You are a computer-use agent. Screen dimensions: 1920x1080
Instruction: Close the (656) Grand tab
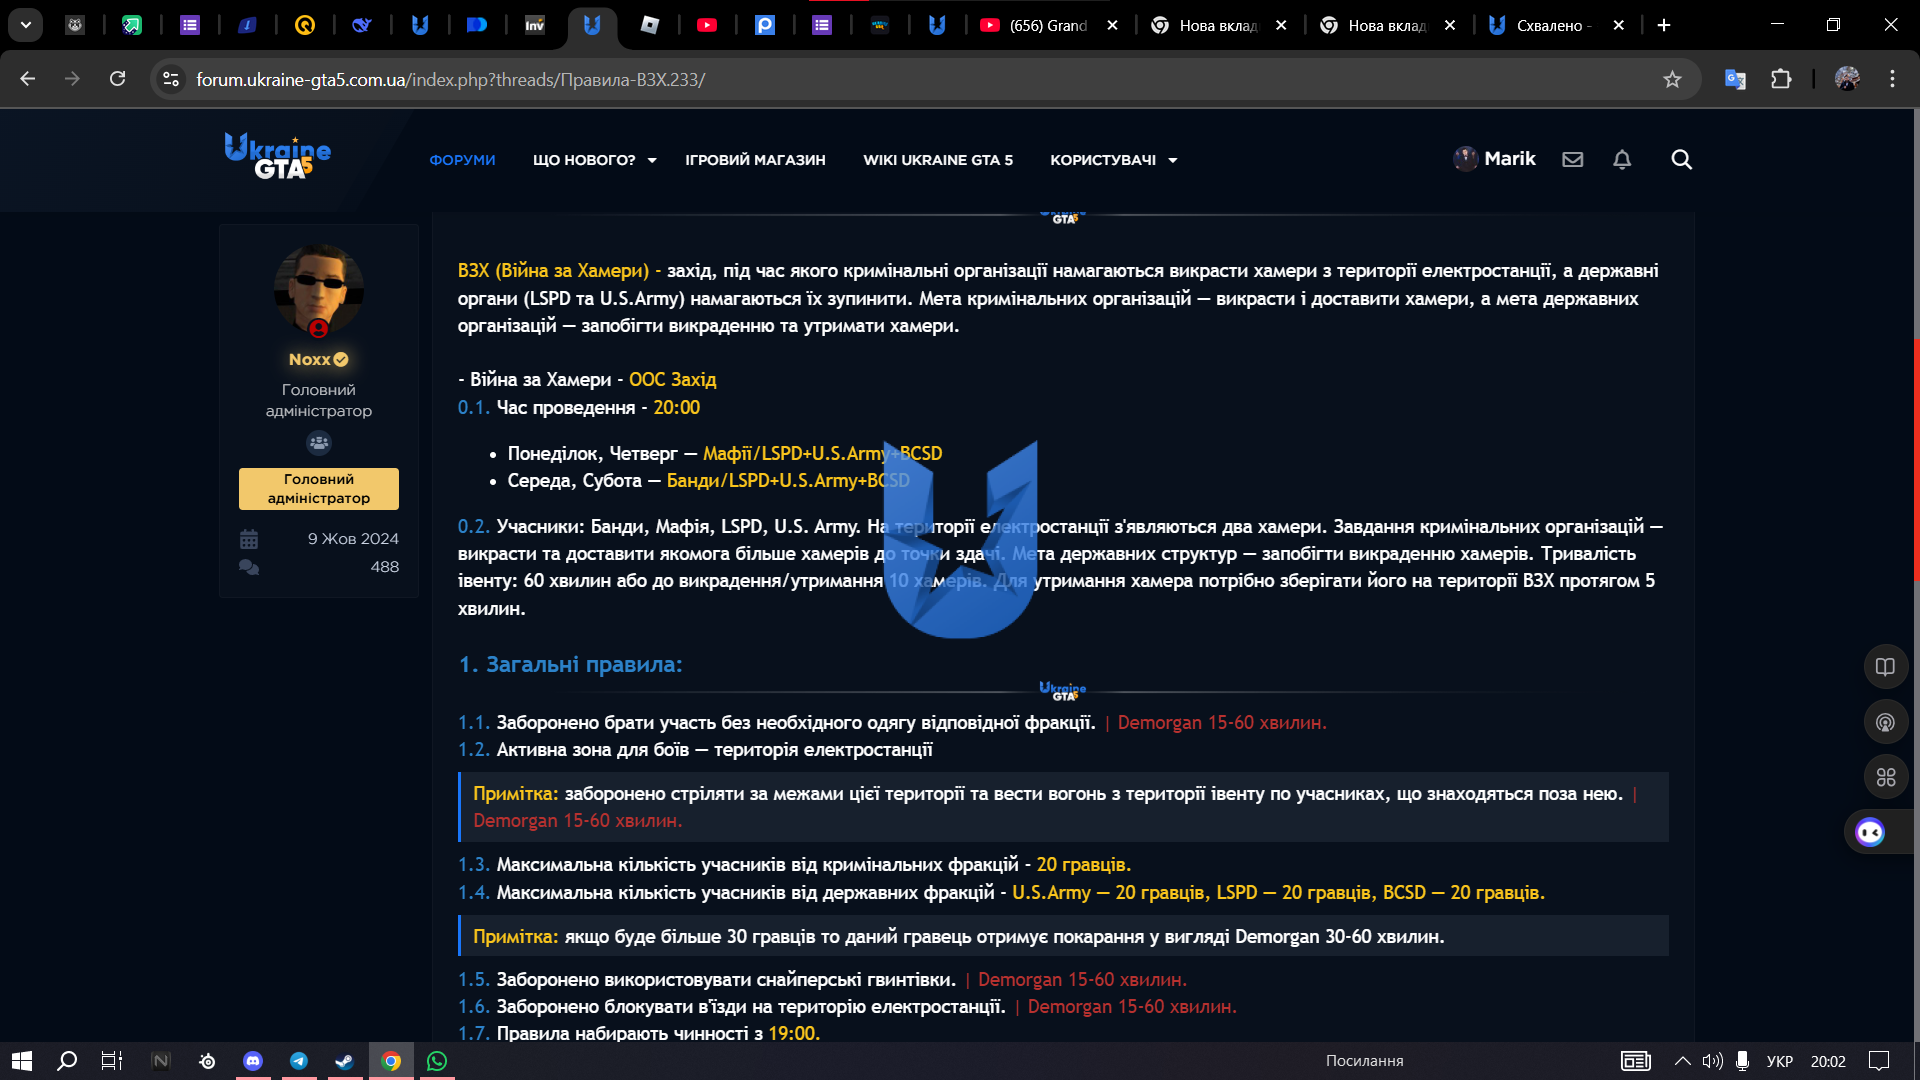click(x=1112, y=26)
